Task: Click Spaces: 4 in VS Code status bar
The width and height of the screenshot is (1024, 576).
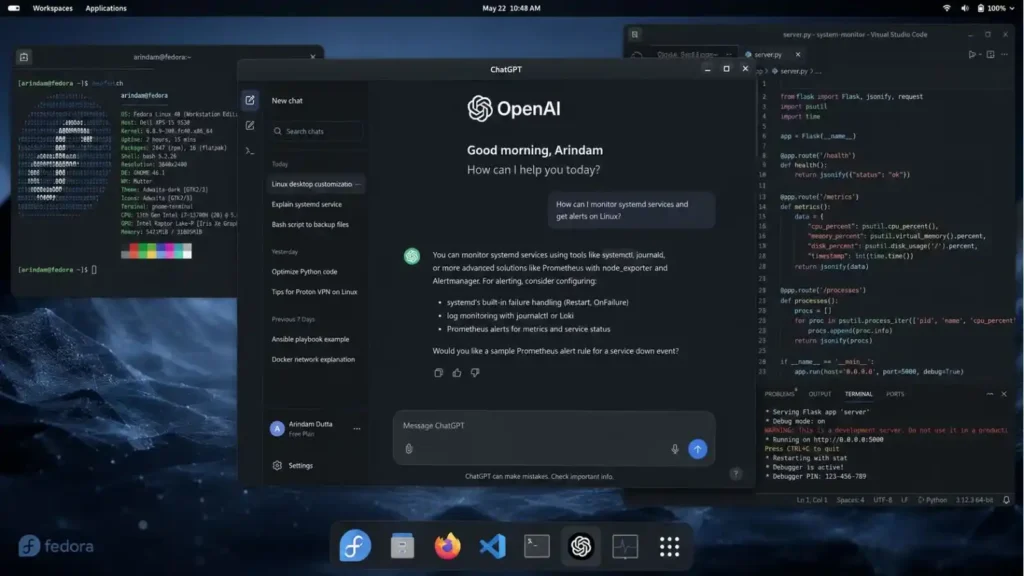Action: 850,500
